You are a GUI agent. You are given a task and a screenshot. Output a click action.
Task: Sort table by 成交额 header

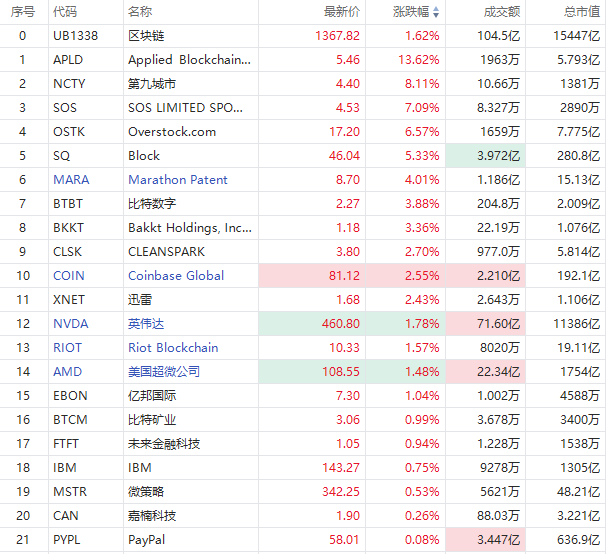coord(502,12)
